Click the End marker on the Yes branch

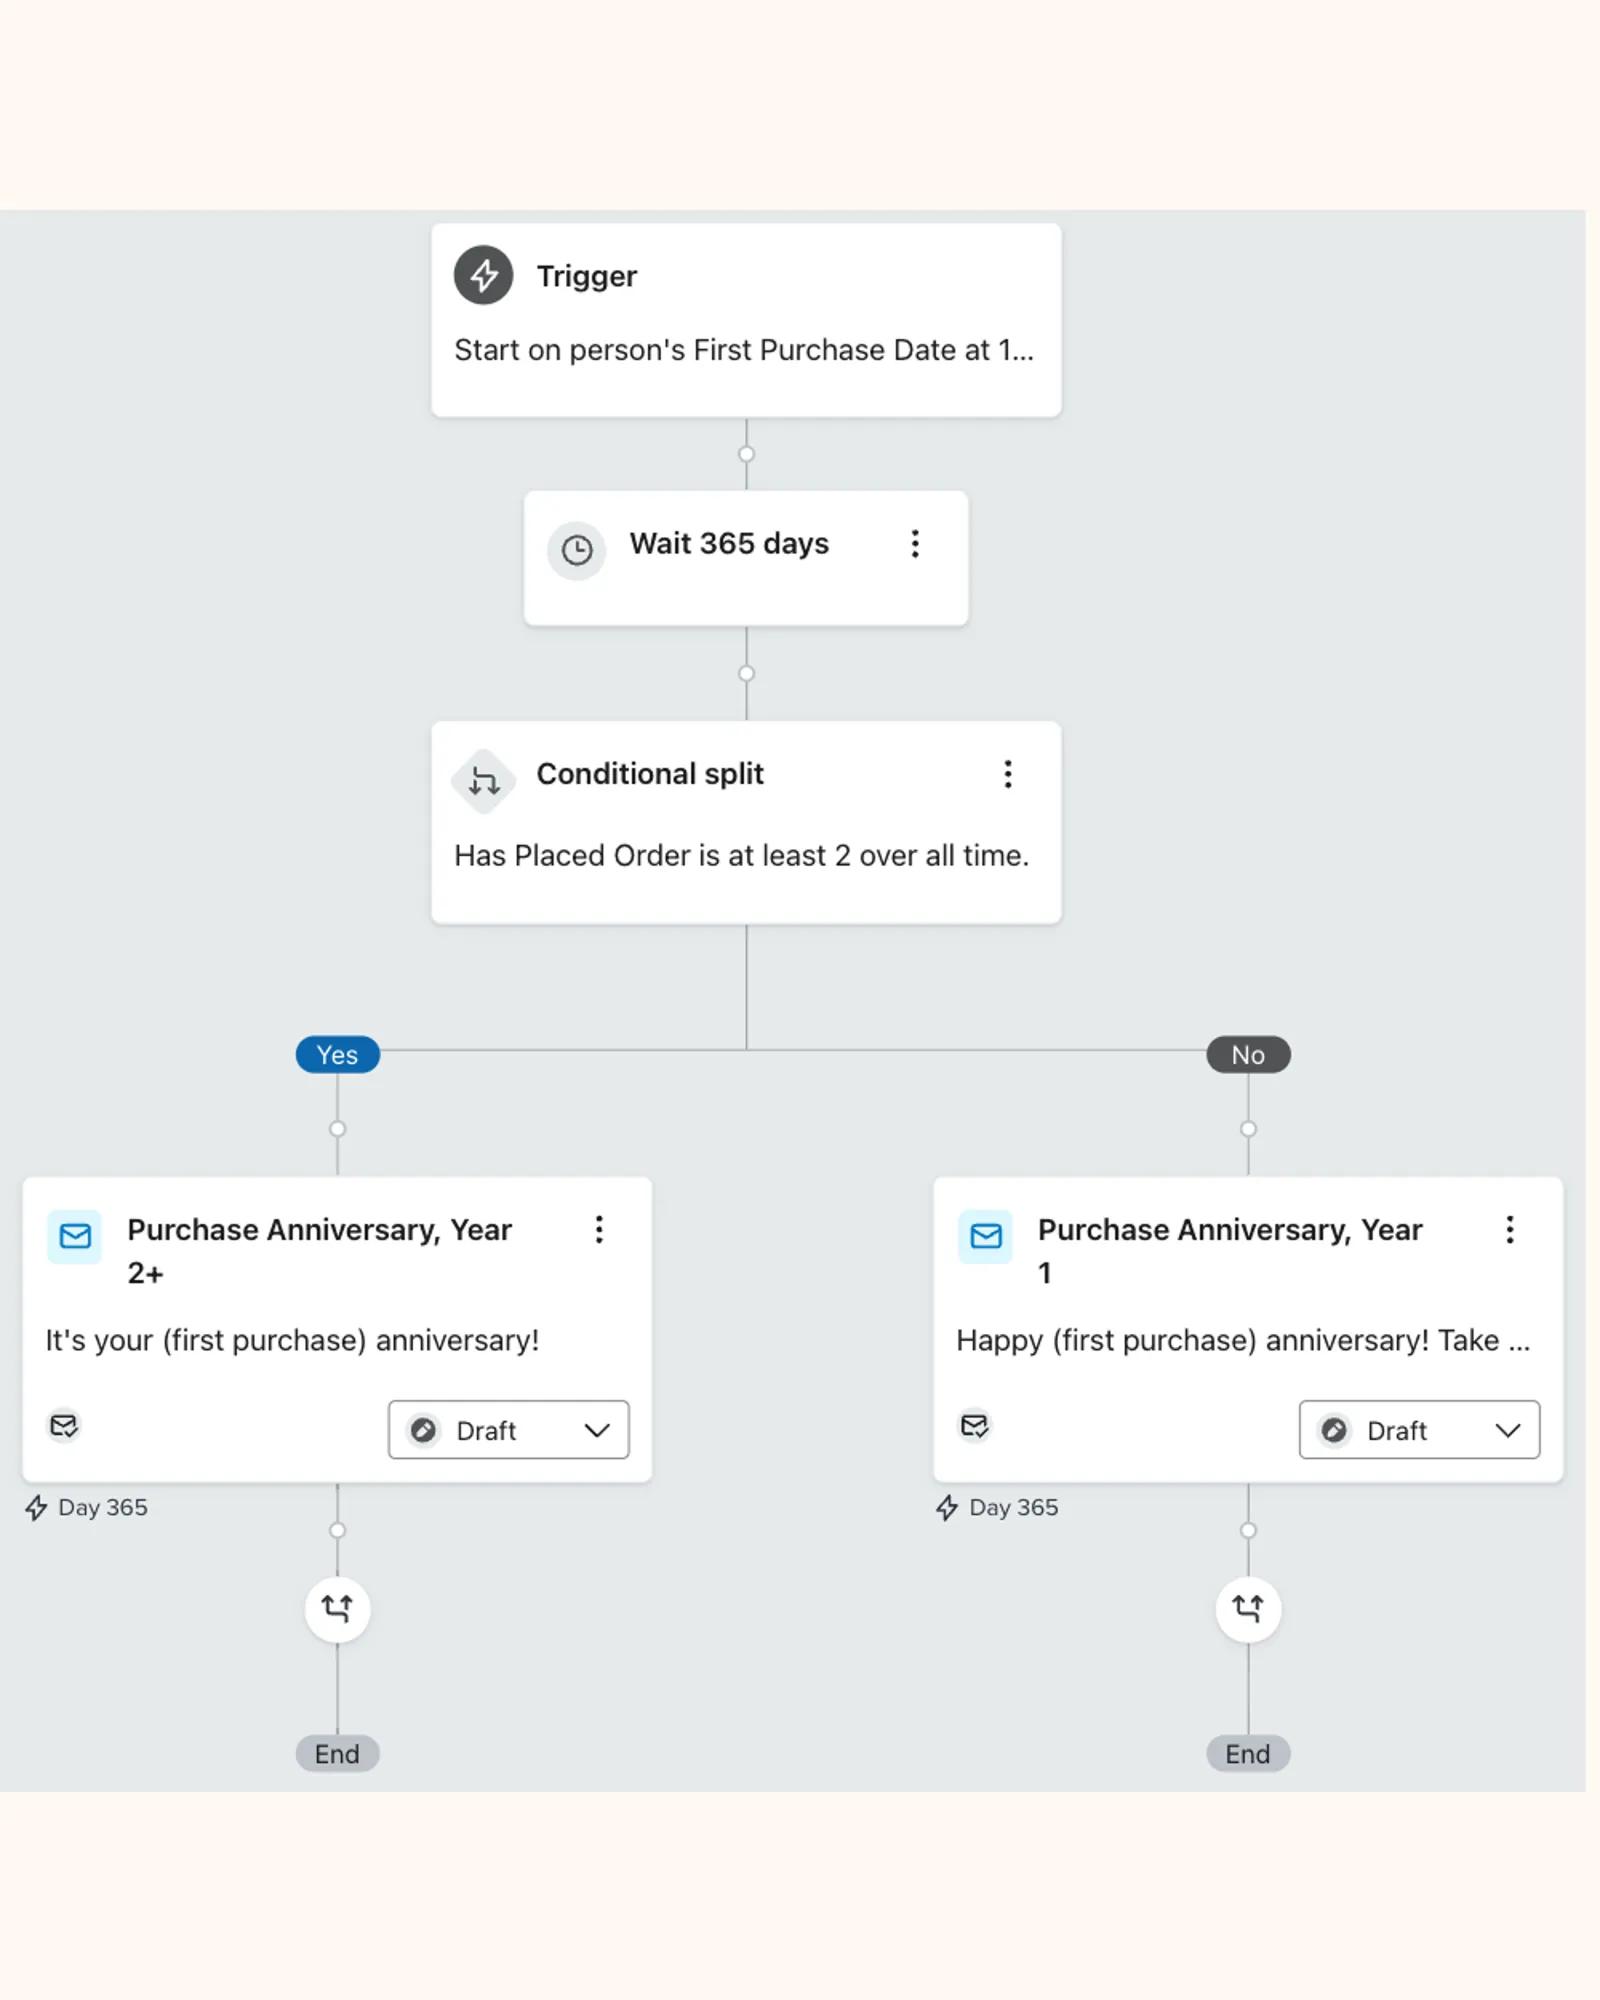(337, 1754)
